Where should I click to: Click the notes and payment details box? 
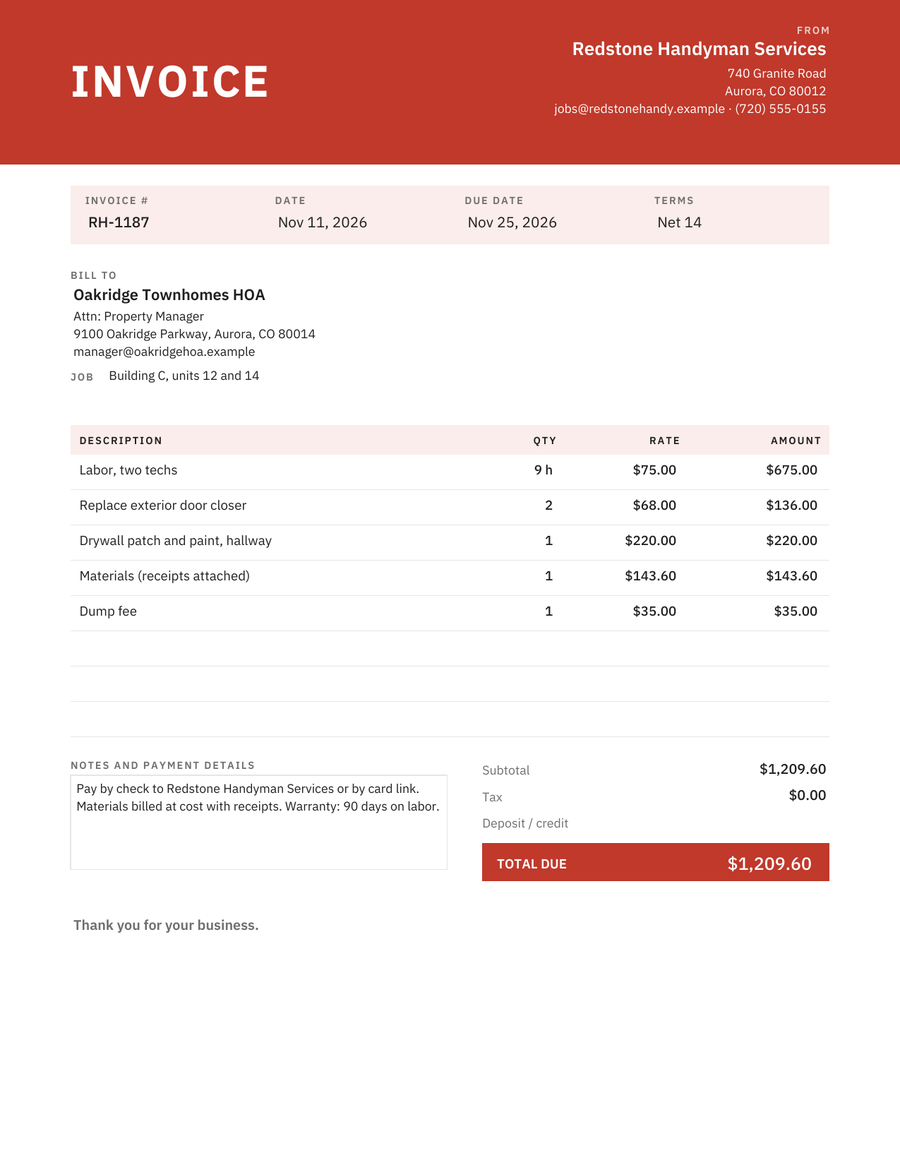click(x=259, y=822)
